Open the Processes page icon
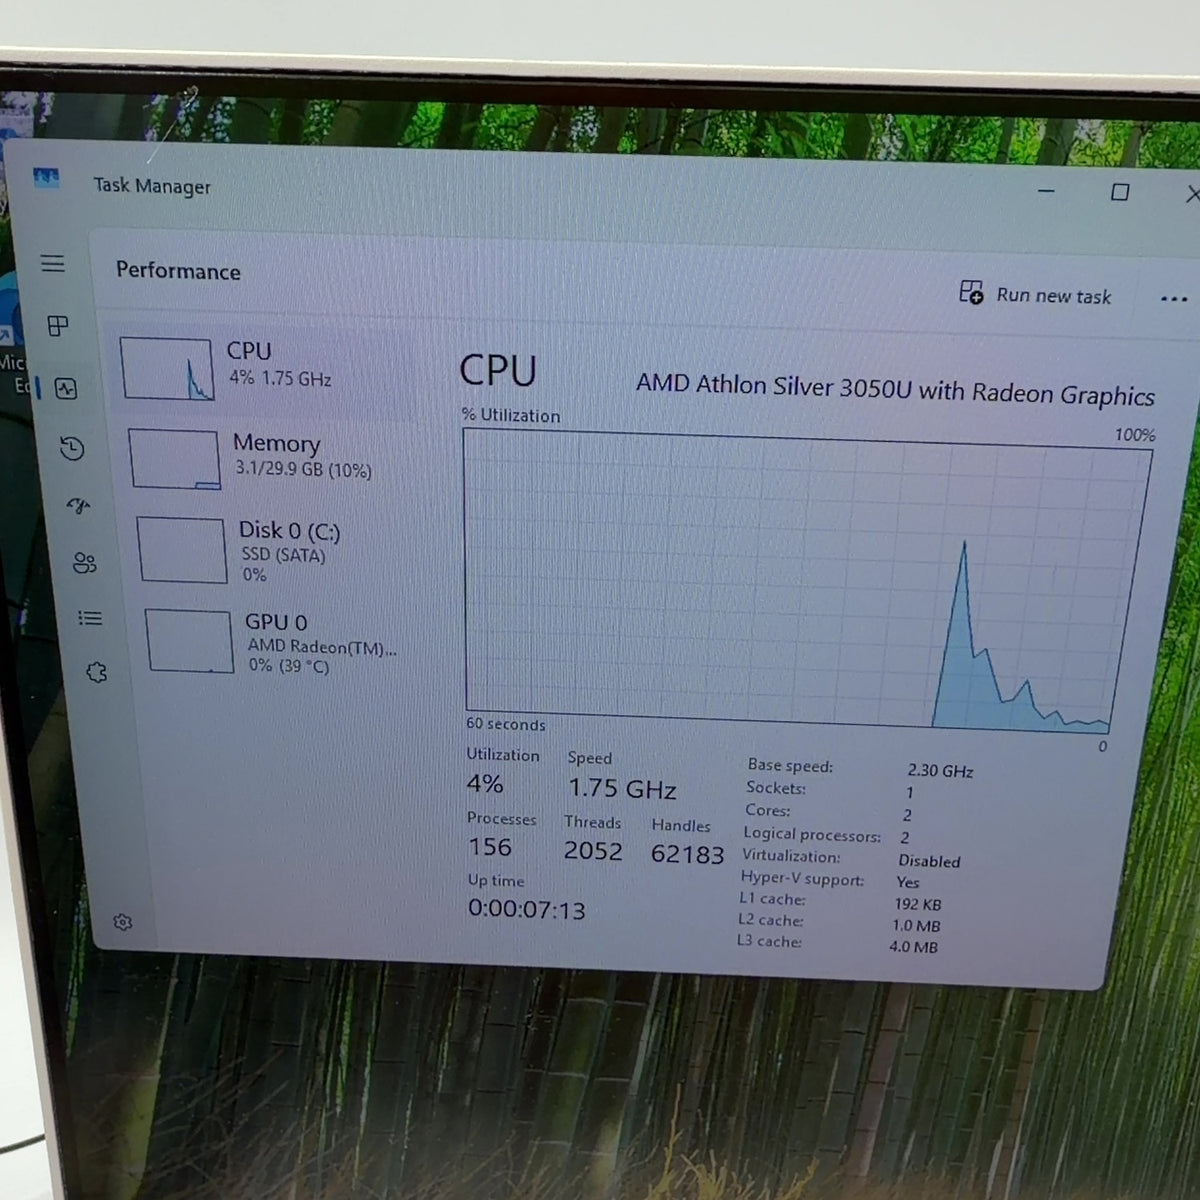Image resolution: width=1200 pixels, height=1200 pixels. click(58, 326)
